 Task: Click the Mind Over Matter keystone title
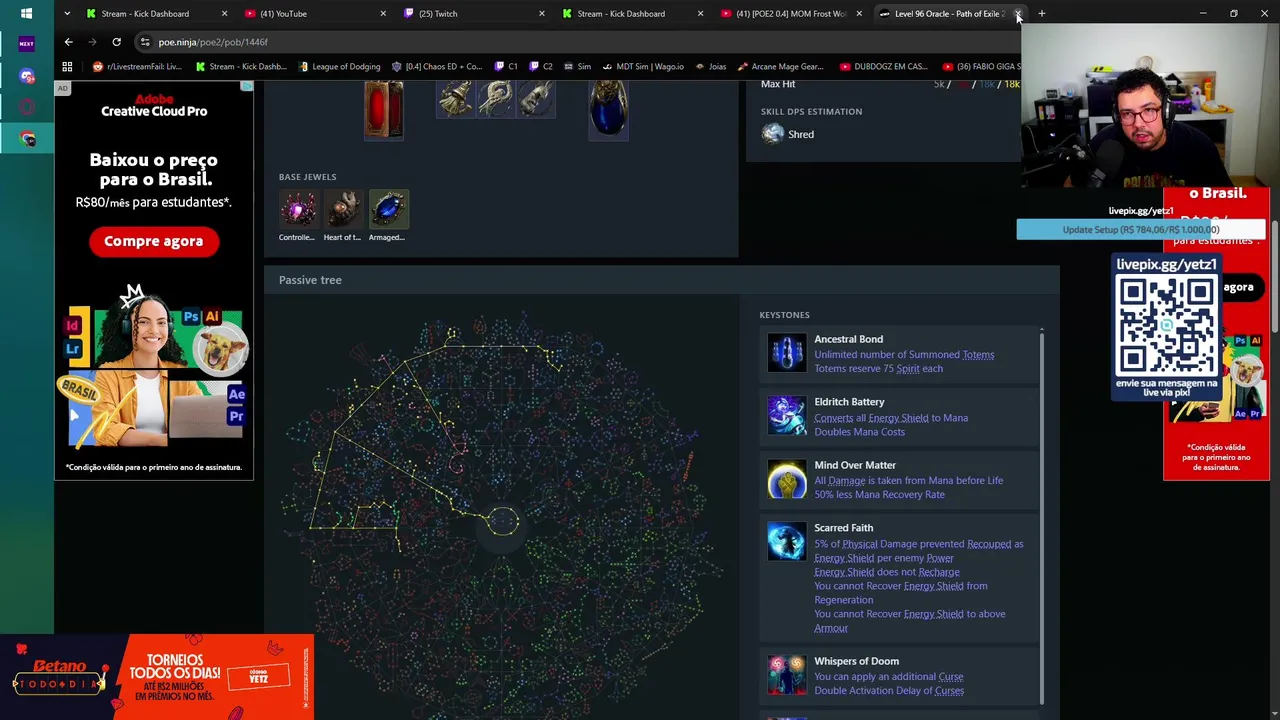tap(854, 465)
